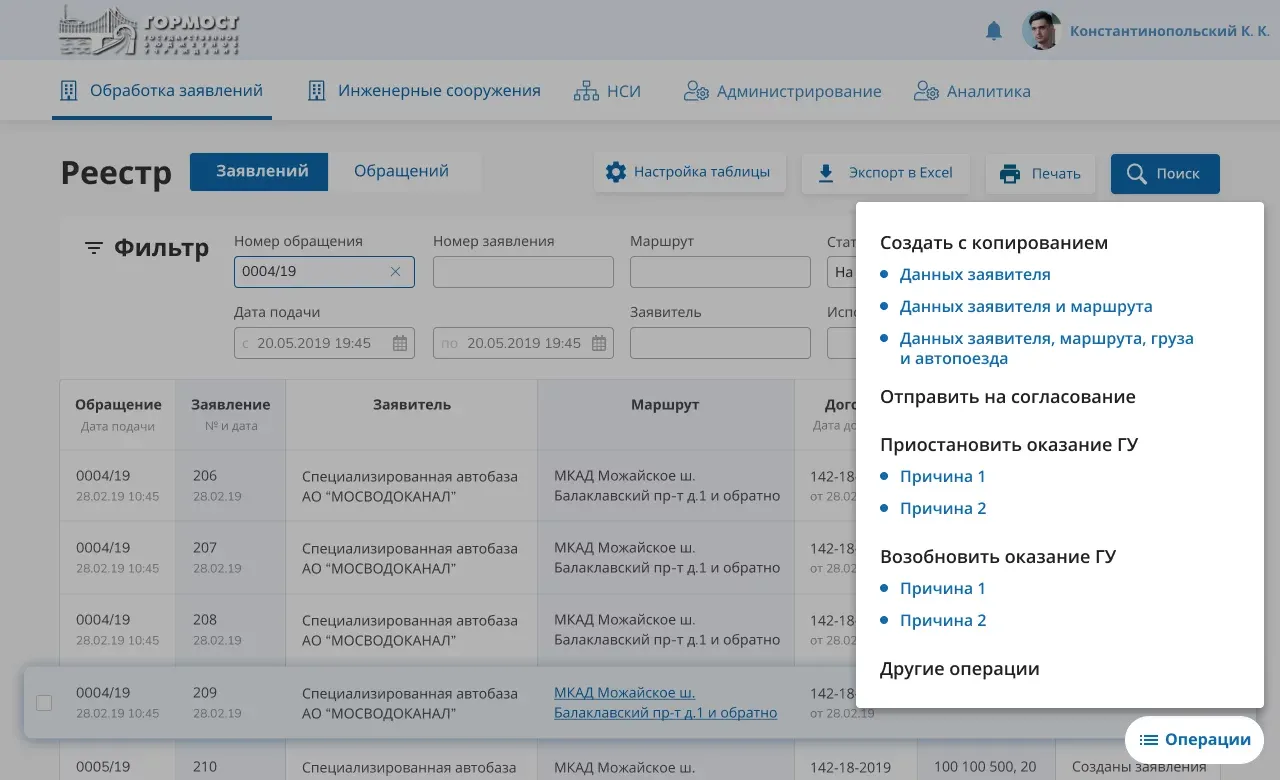Click the calendar icon in first date field
1280x780 pixels.
coord(400,343)
